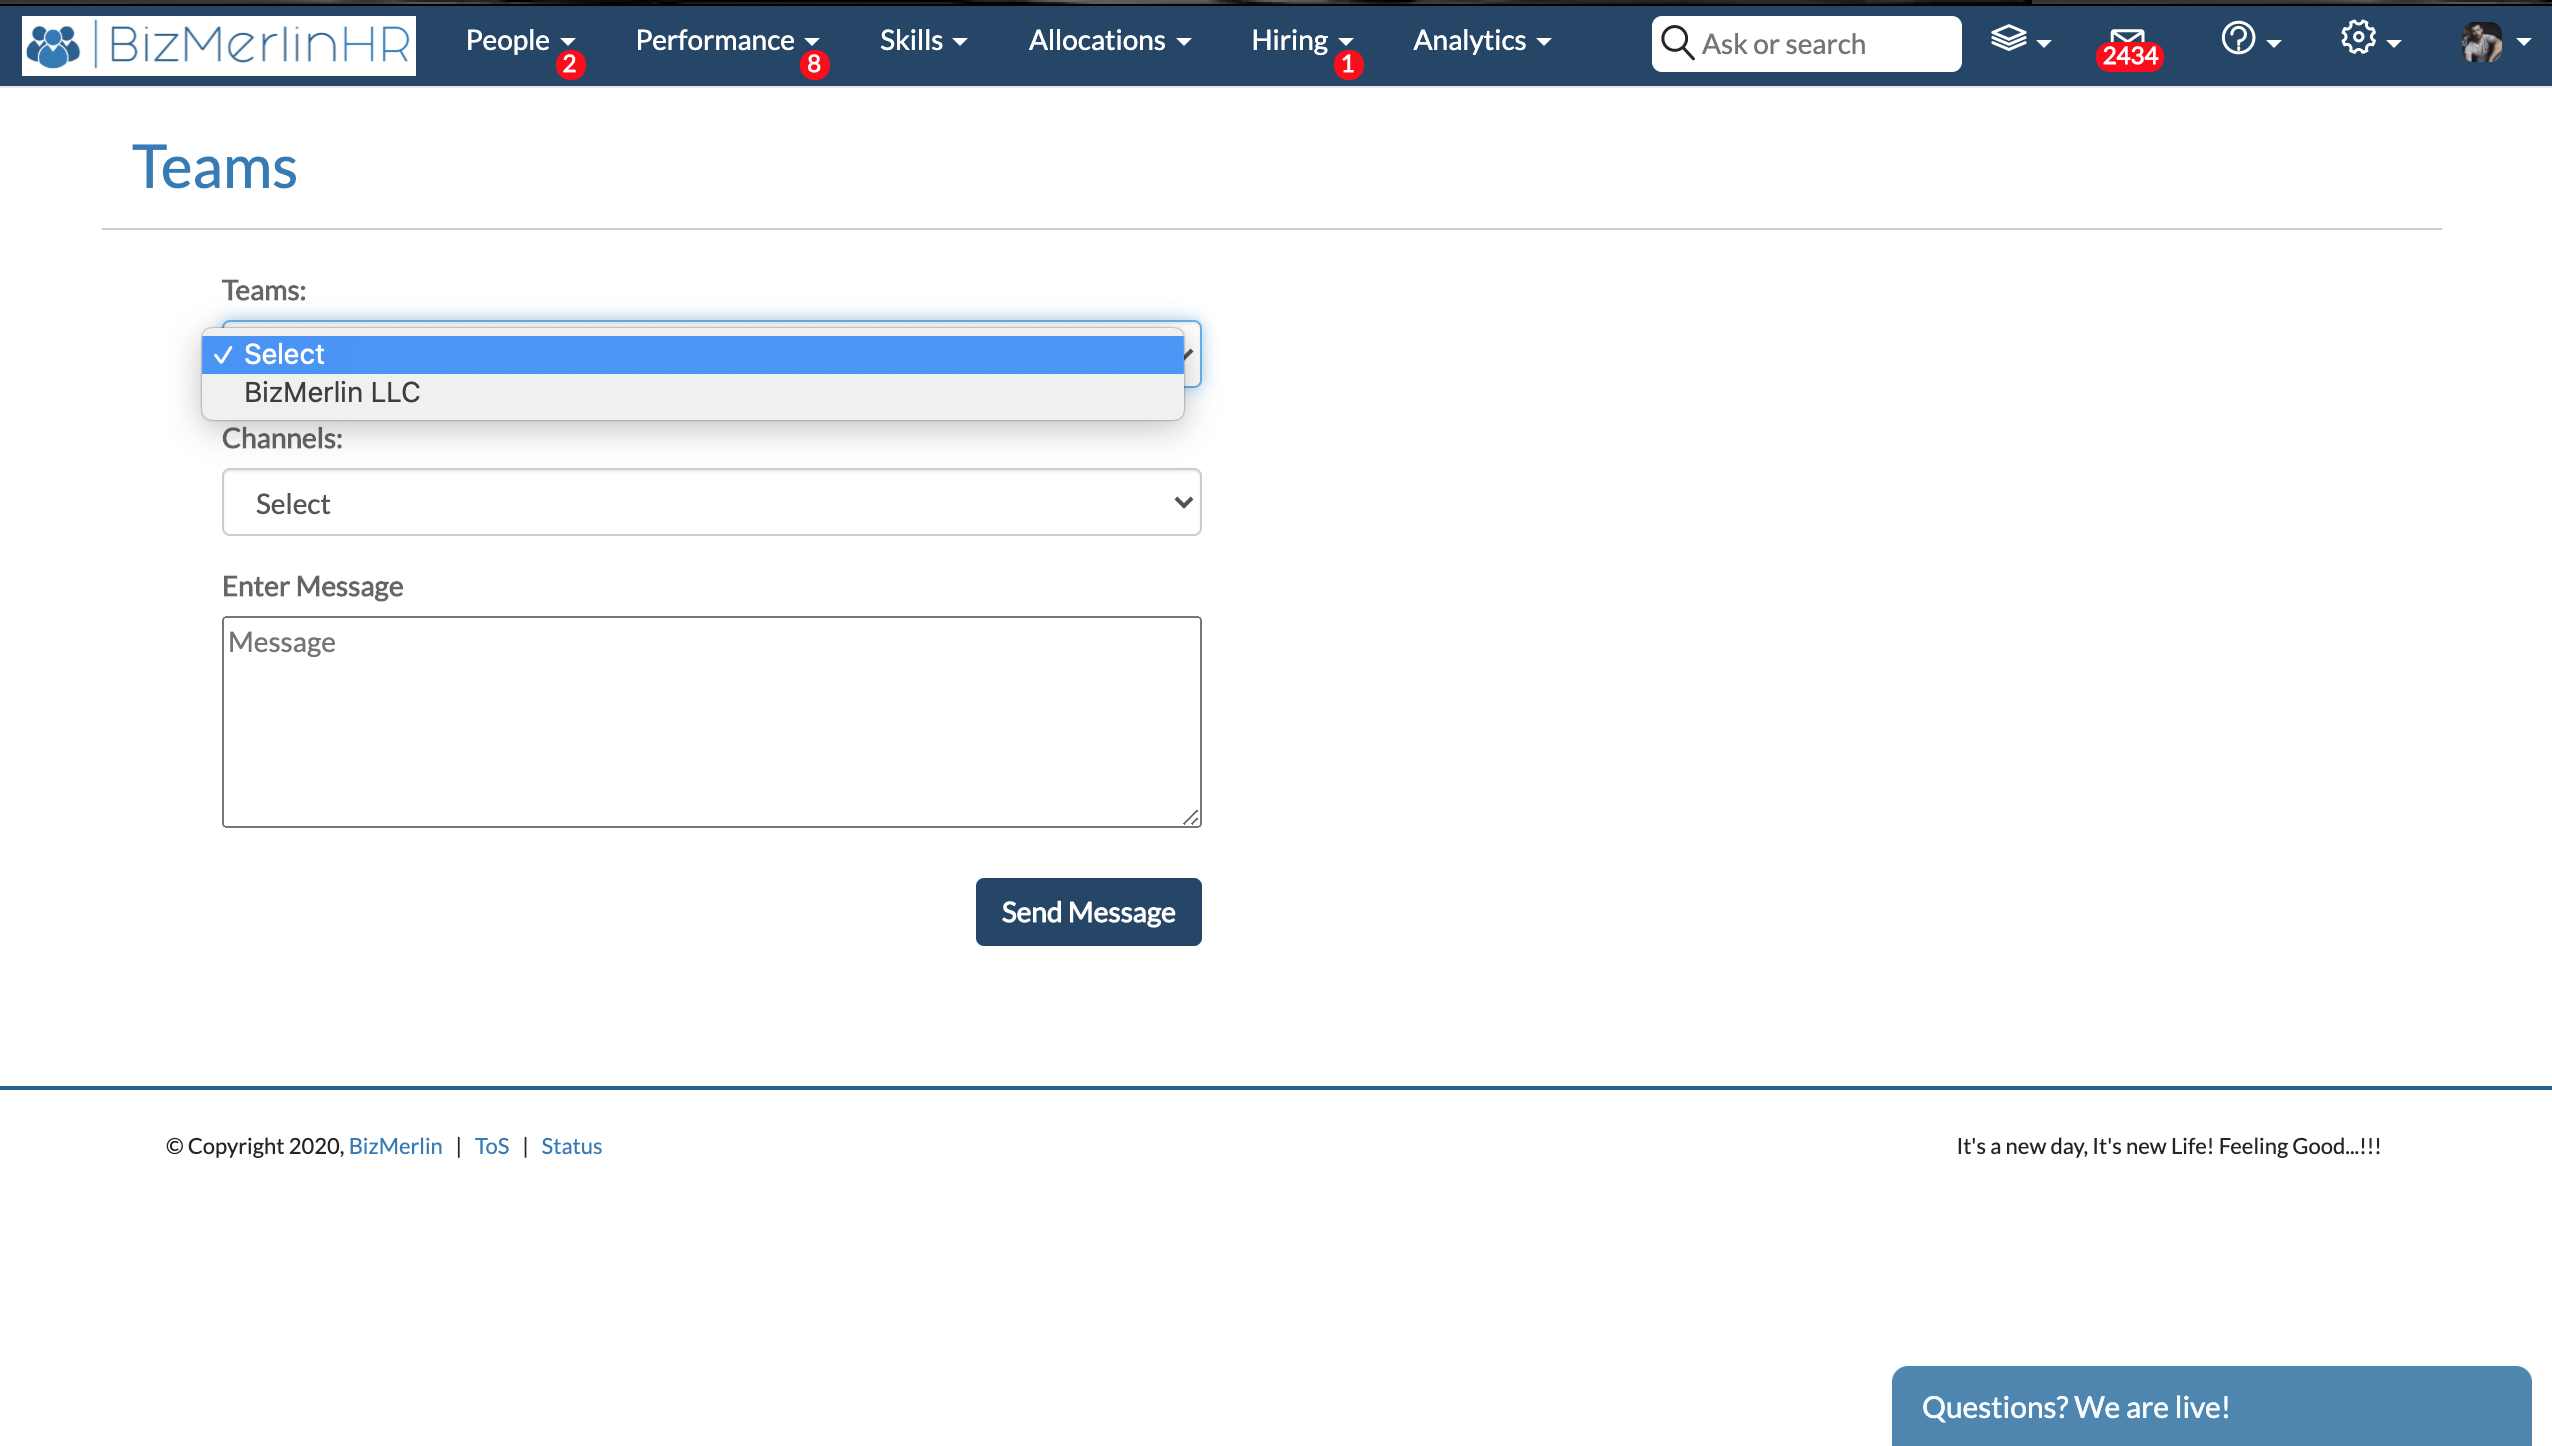Open the Hiring menu
This screenshot has height=1446, width=2552.
point(1302,41)
